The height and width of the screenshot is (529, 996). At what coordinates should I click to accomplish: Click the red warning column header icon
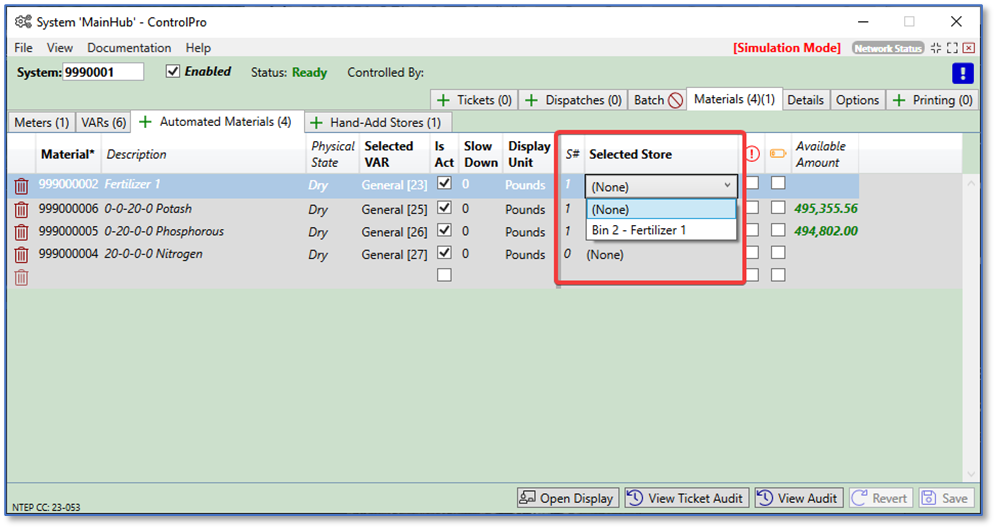point(752,154)
